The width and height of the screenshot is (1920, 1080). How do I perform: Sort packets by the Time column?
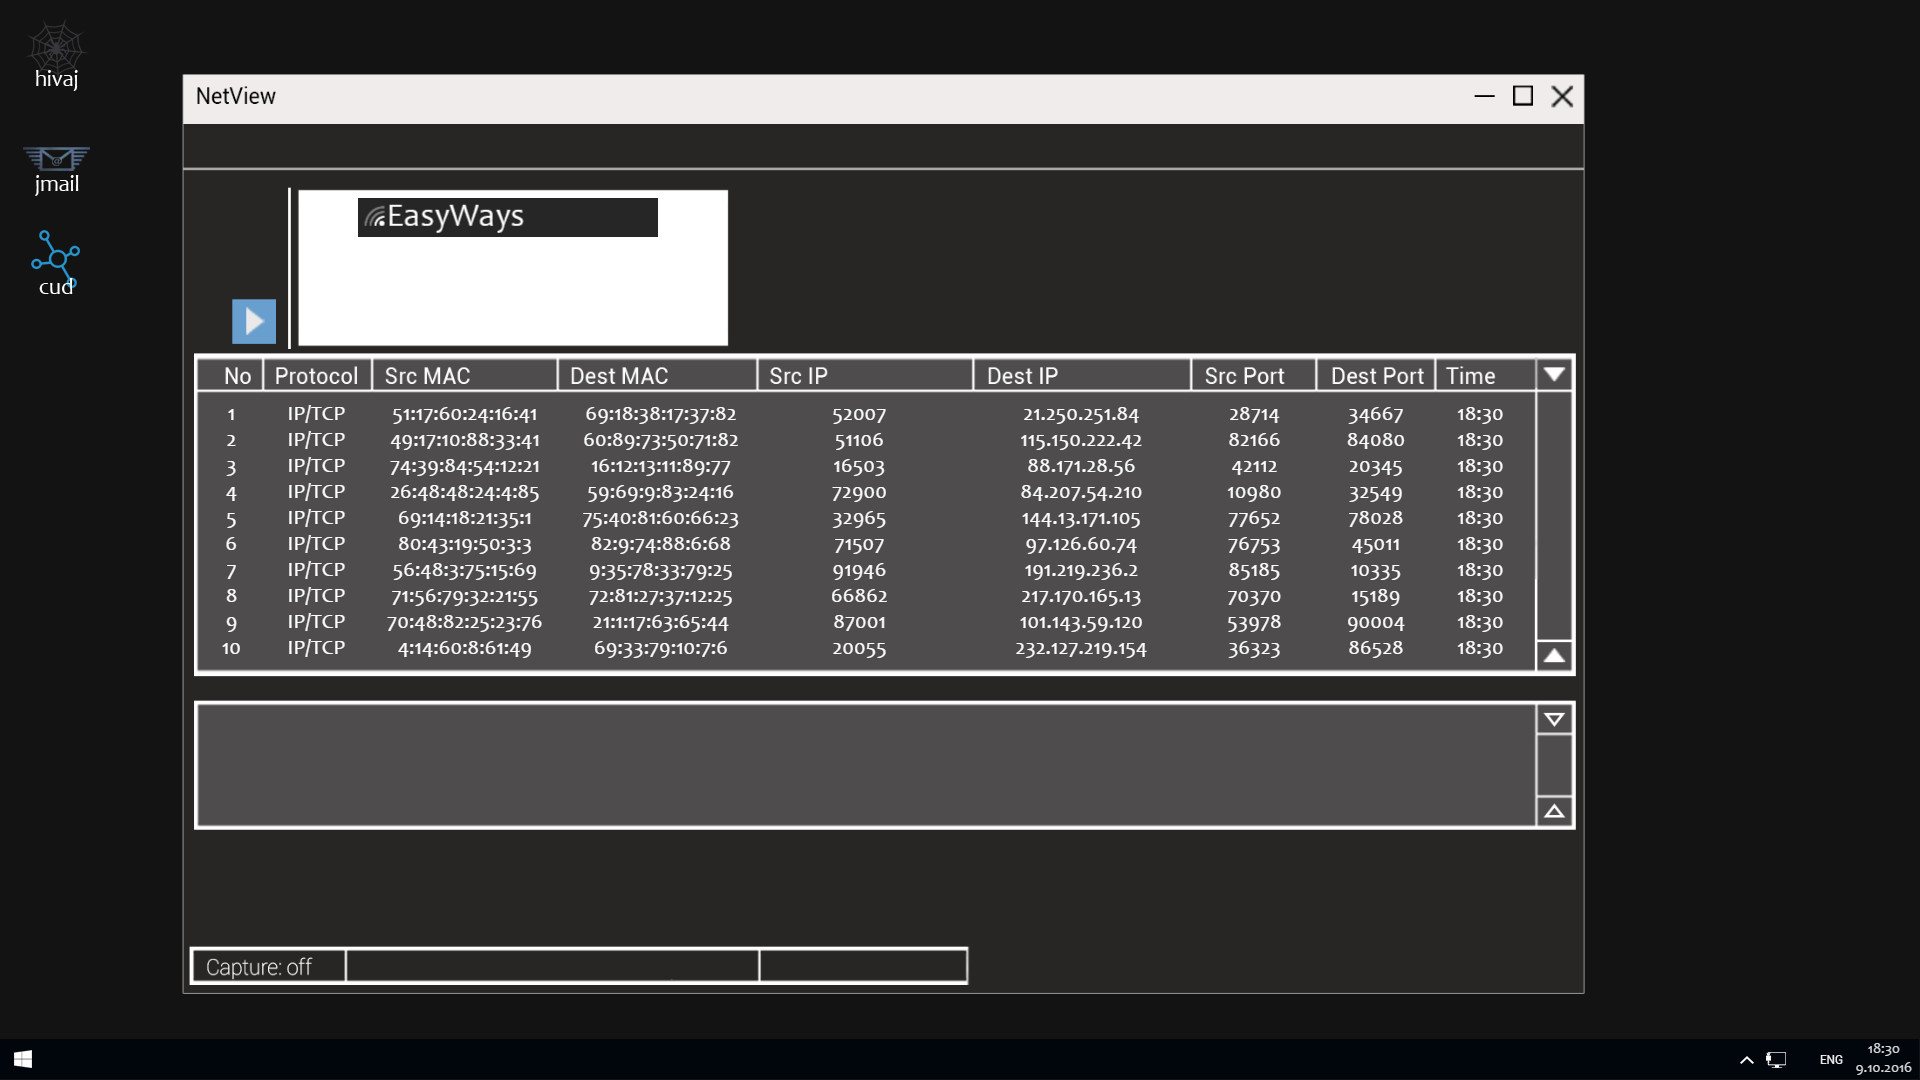tap(1470, 375)
